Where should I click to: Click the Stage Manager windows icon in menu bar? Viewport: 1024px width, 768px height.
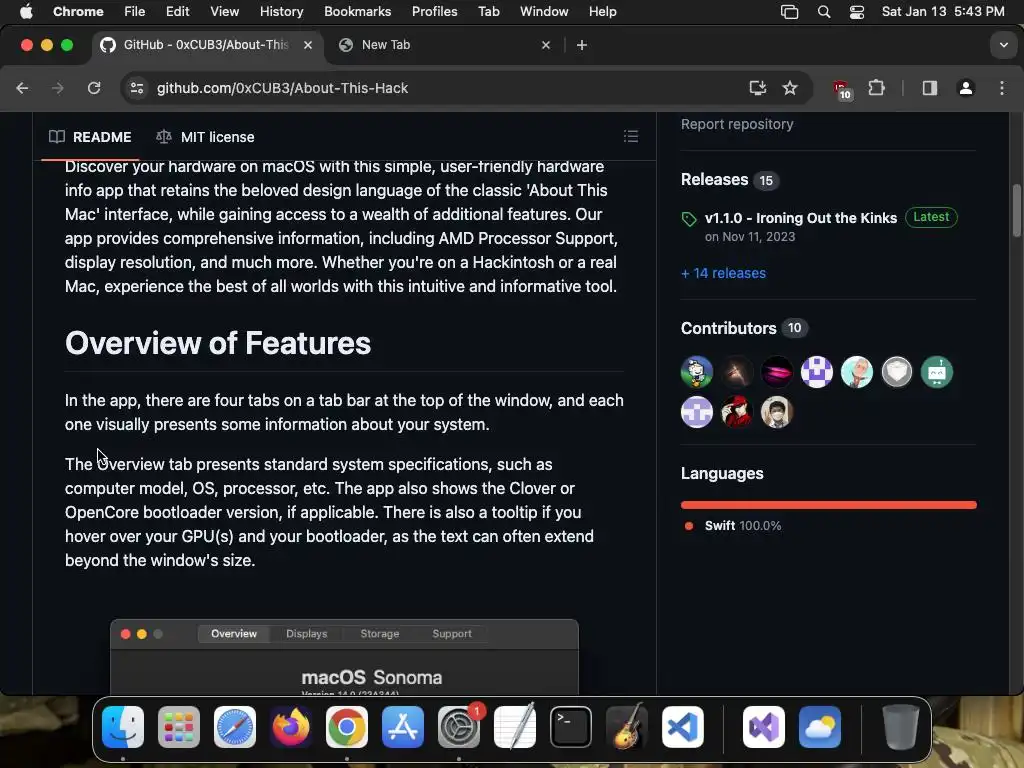789,12
